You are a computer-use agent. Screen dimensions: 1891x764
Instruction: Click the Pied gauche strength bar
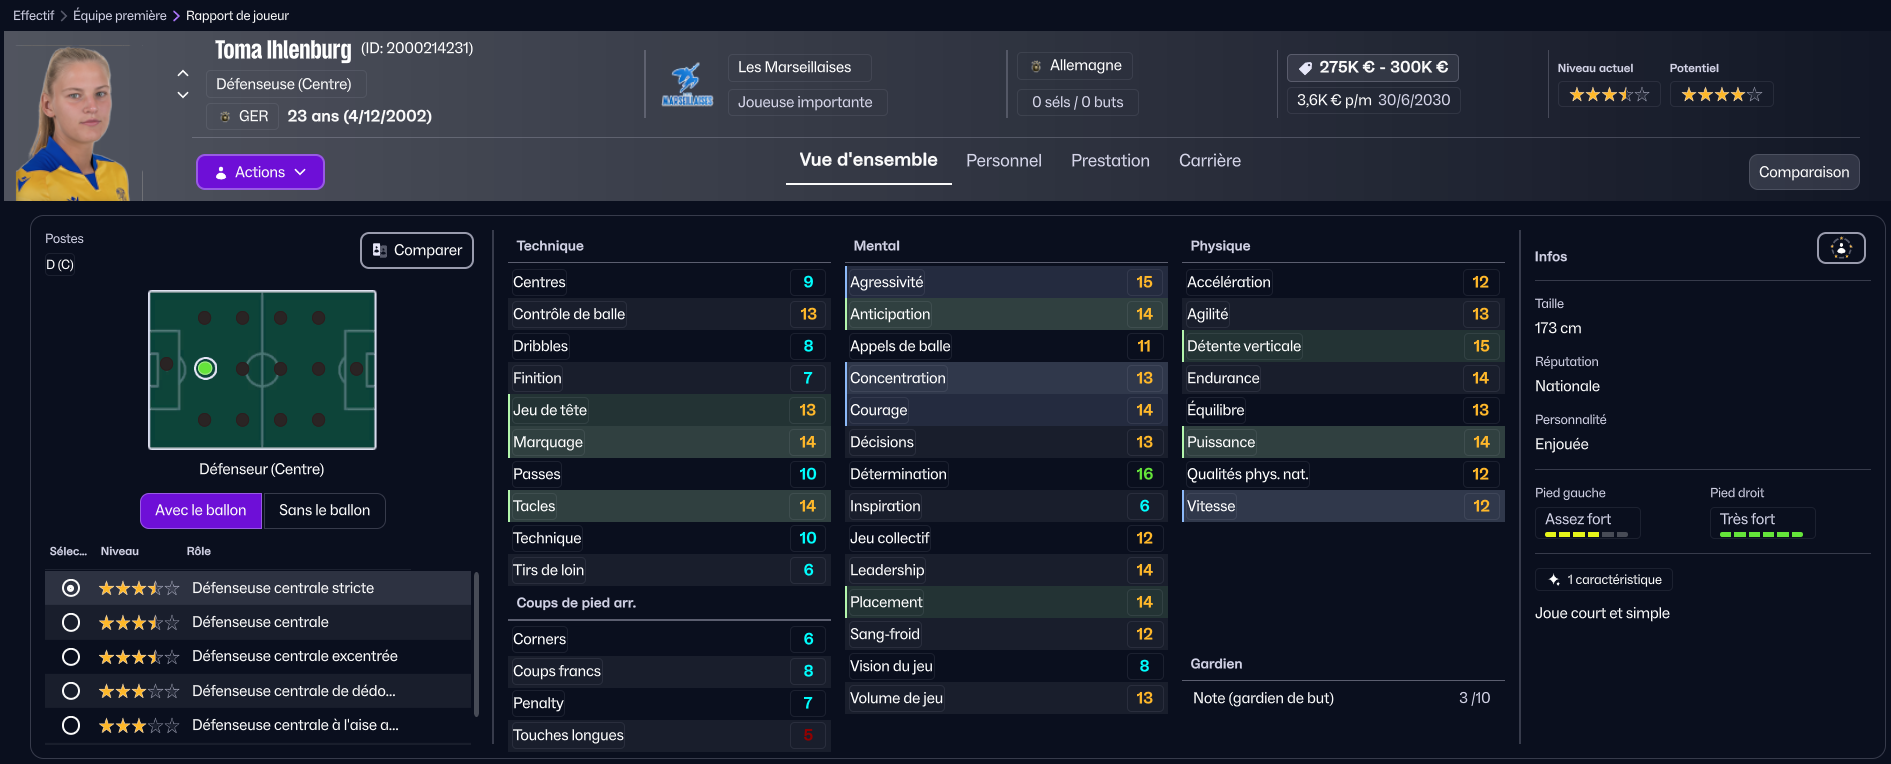(1586, 535)
